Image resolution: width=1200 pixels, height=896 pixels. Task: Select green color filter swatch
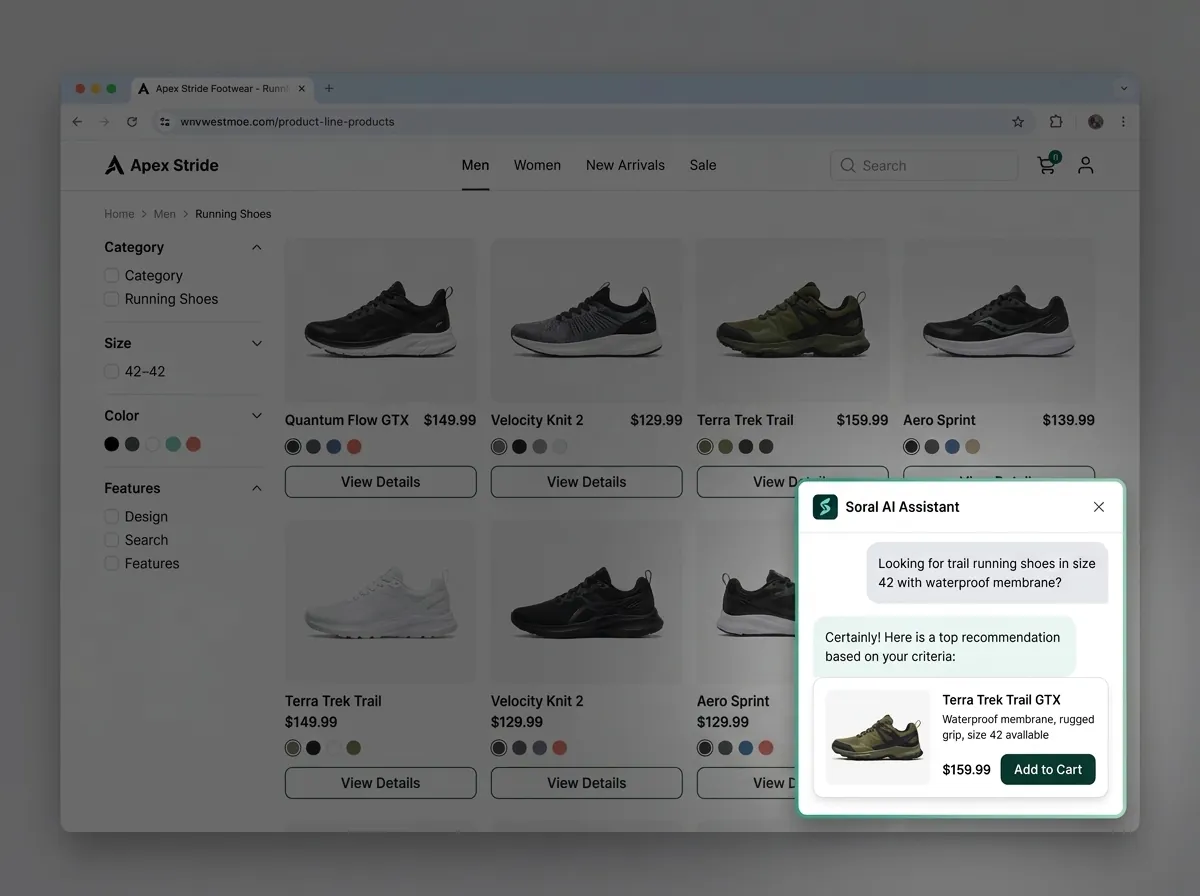pos(173,444)
